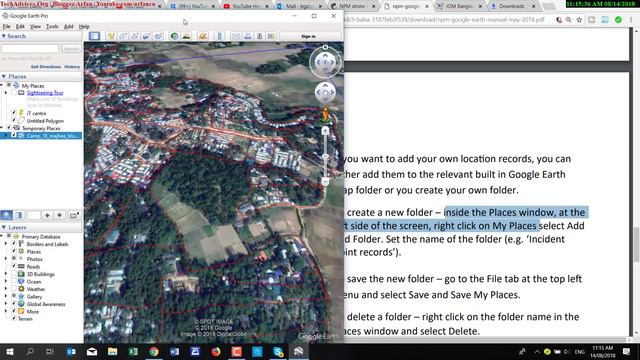640x360 pixels.
Task: Enable the 3D Buildings layer checkbox
Action: [13, 274]
